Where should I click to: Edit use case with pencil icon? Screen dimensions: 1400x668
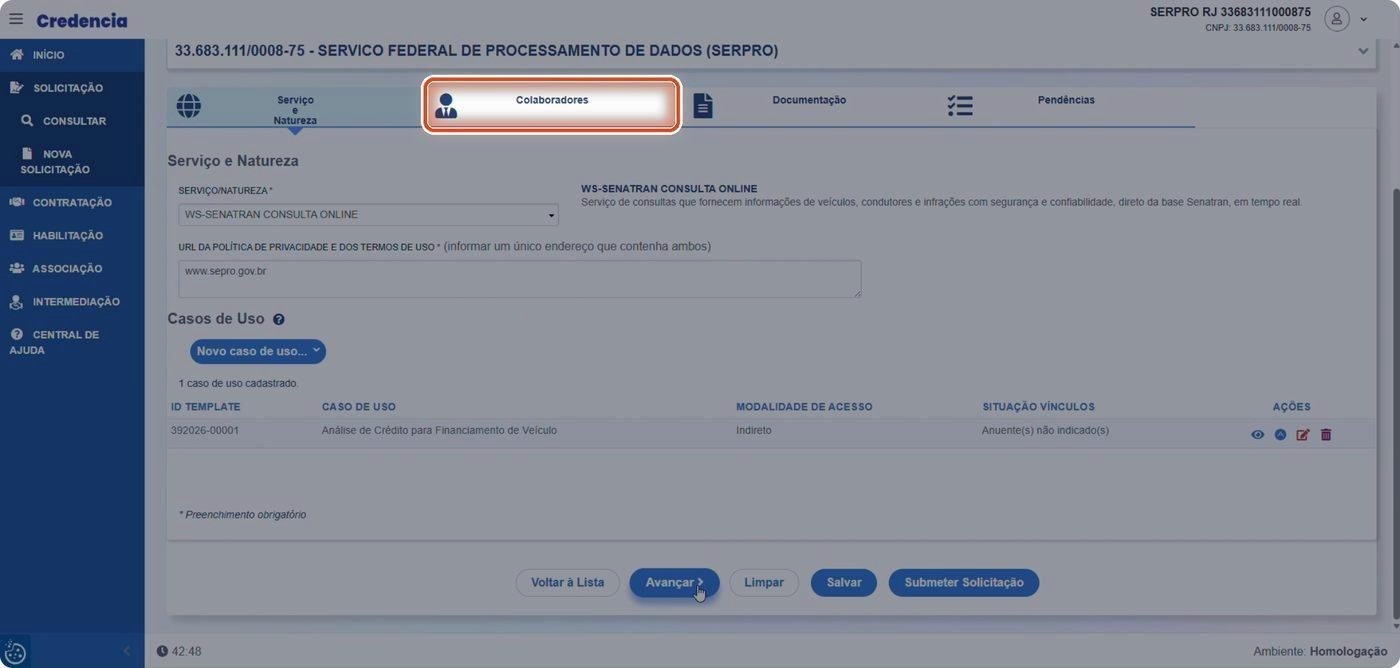[1303, 435]
